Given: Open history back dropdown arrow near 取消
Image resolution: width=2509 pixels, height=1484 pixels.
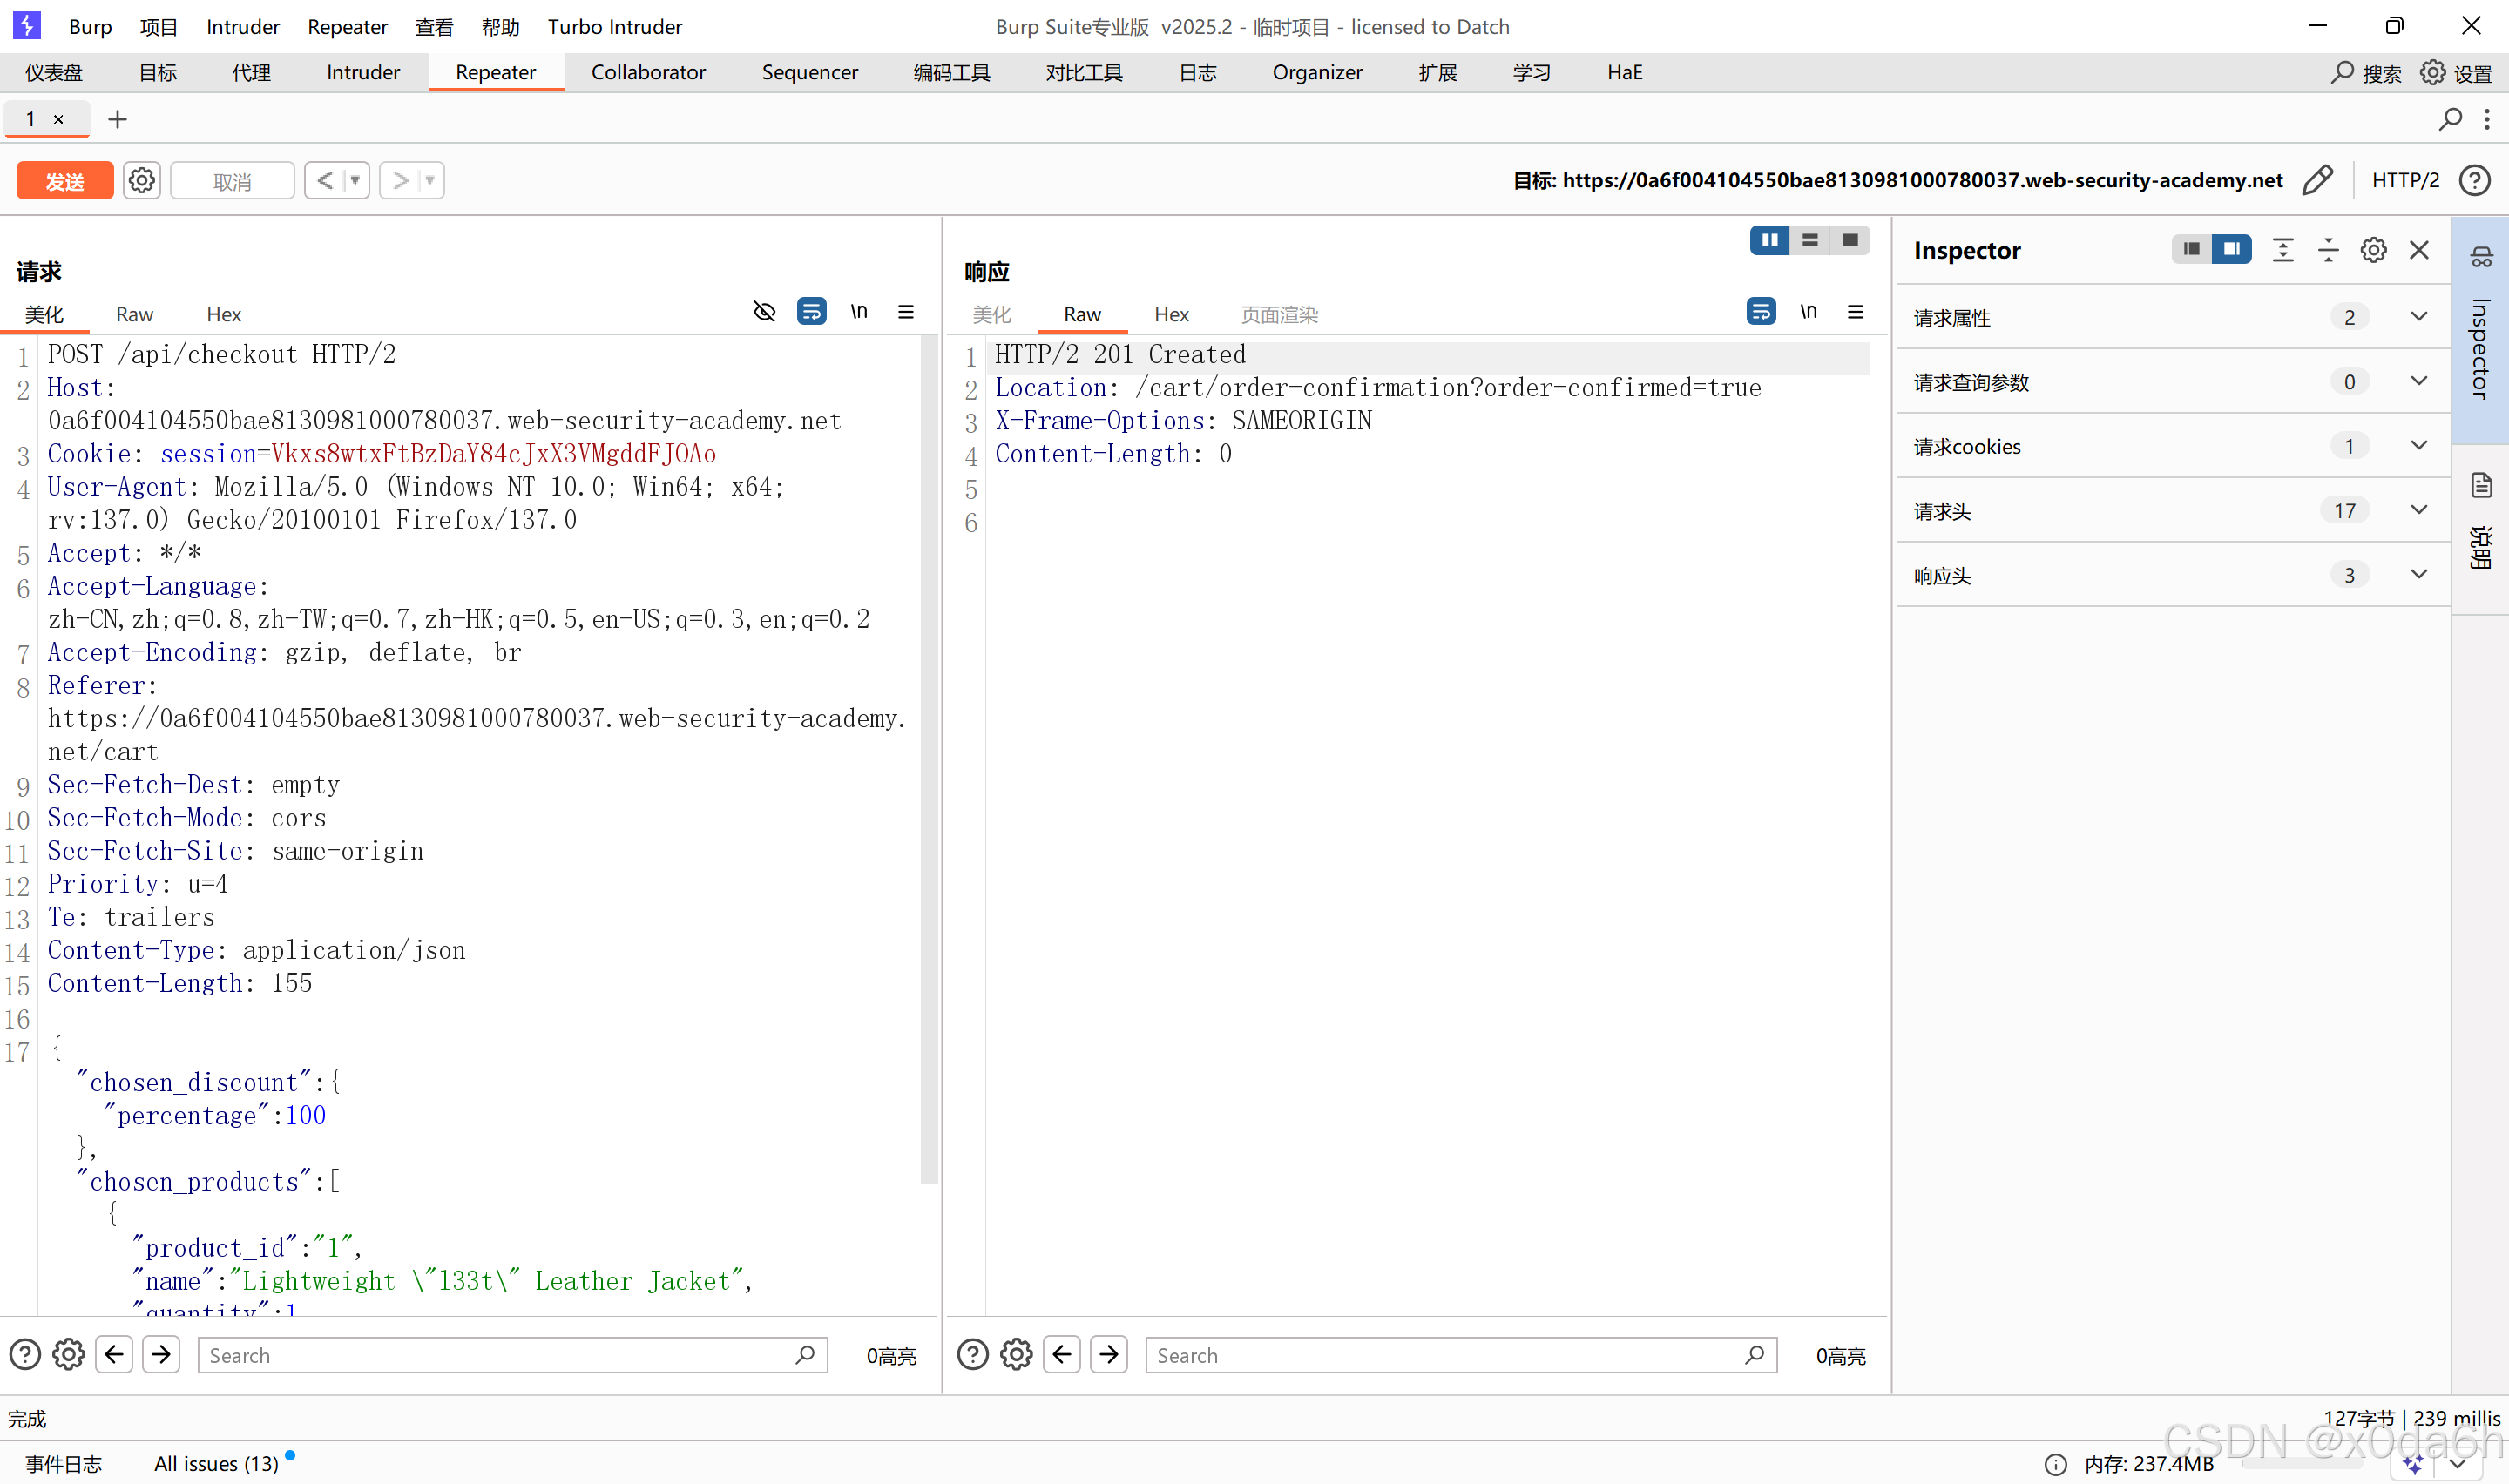Looking at the screenshot, I should coord(355,181).
